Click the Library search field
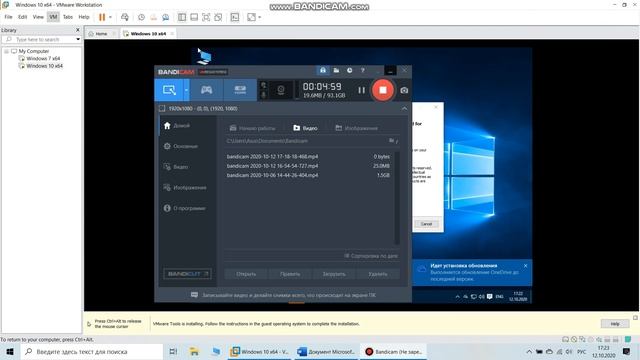This screenshot has width=640, height=360. 38,40
